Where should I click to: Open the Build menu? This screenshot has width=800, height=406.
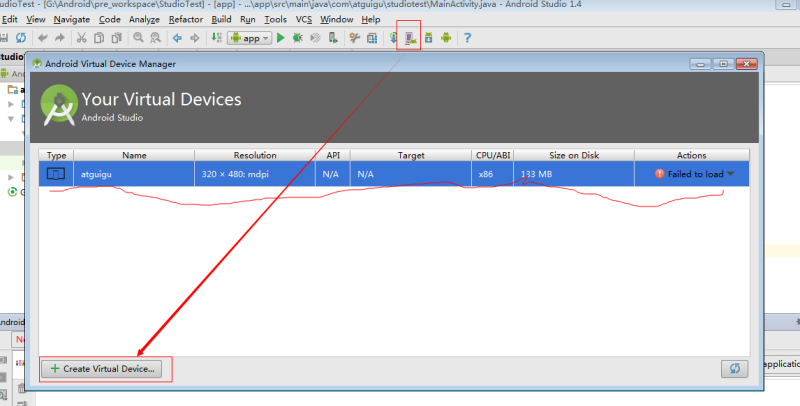click(x=221, y=19)
